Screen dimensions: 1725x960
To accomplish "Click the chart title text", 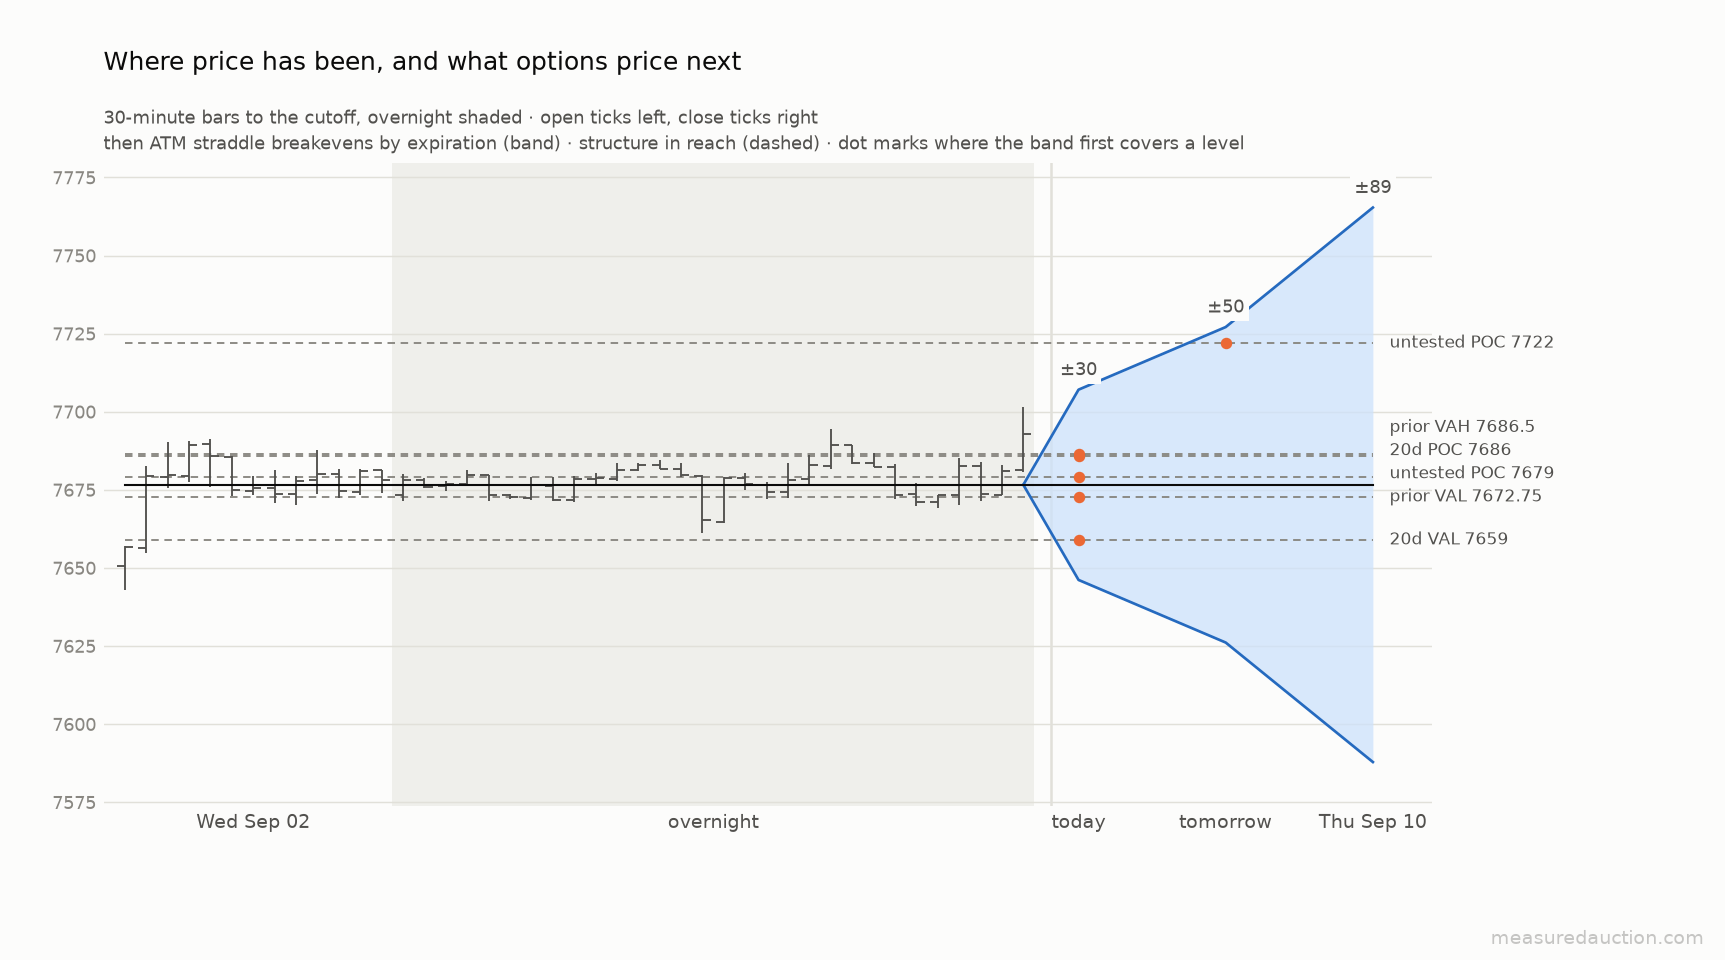I will [x=422, y=62].
